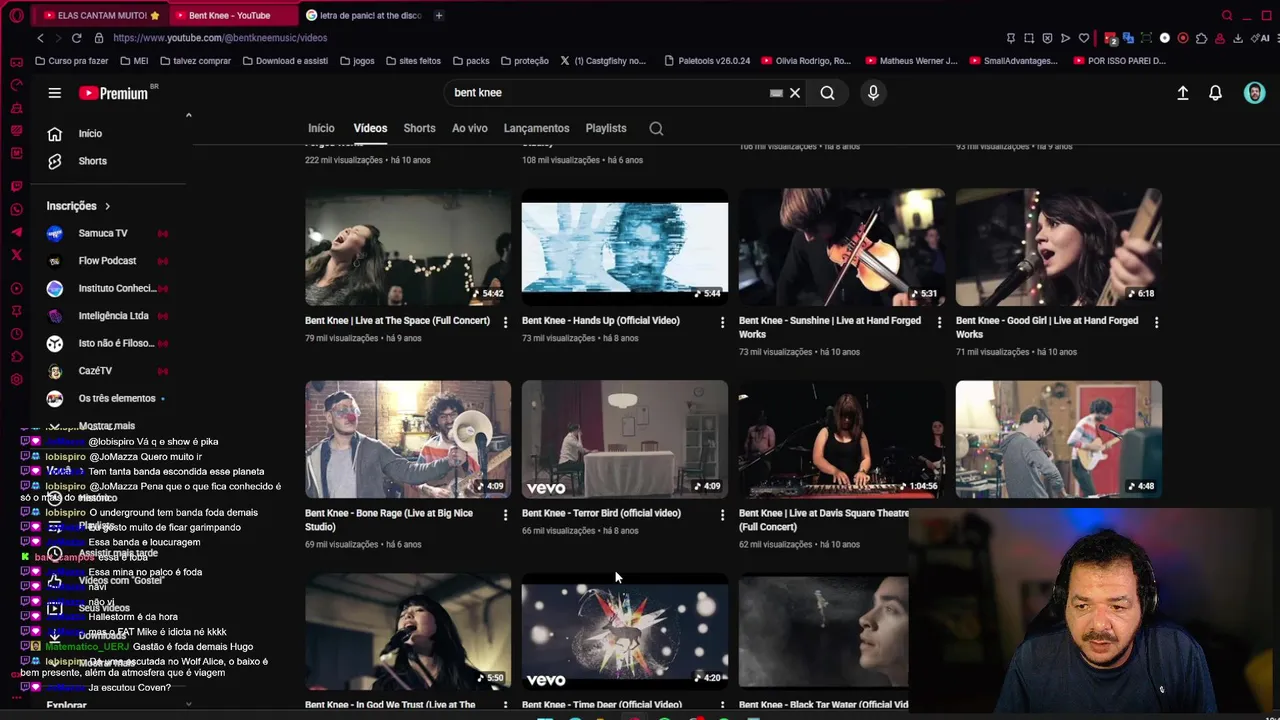Submit search with the magnifier button

(x=827, y=93)
